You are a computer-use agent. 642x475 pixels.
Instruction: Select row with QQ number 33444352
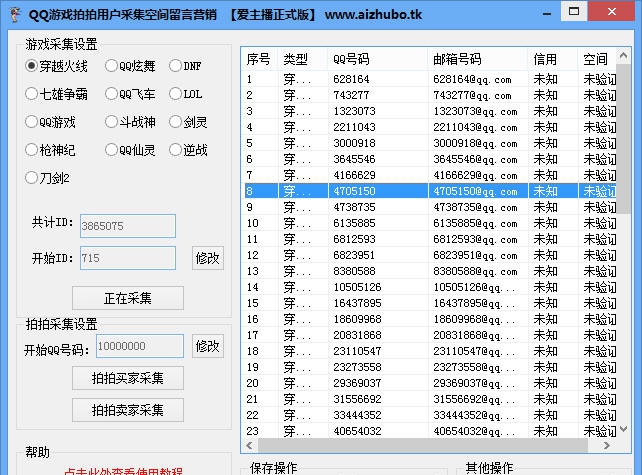point(429,415)
